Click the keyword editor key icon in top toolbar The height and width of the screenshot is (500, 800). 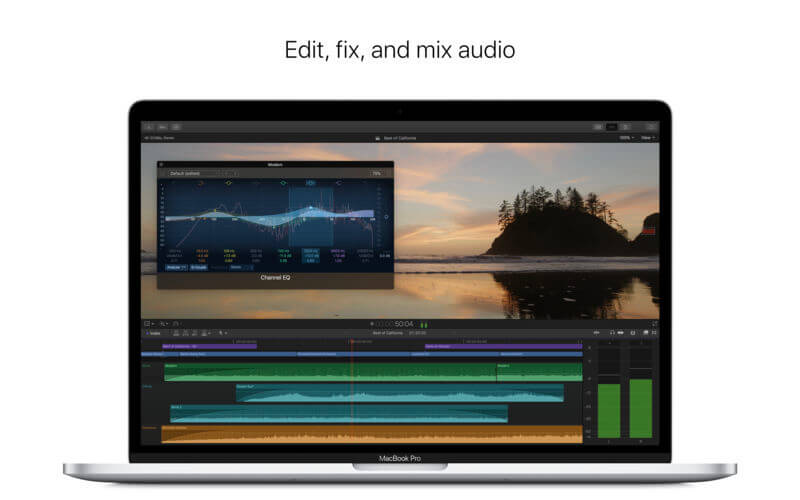click(163, 127)
